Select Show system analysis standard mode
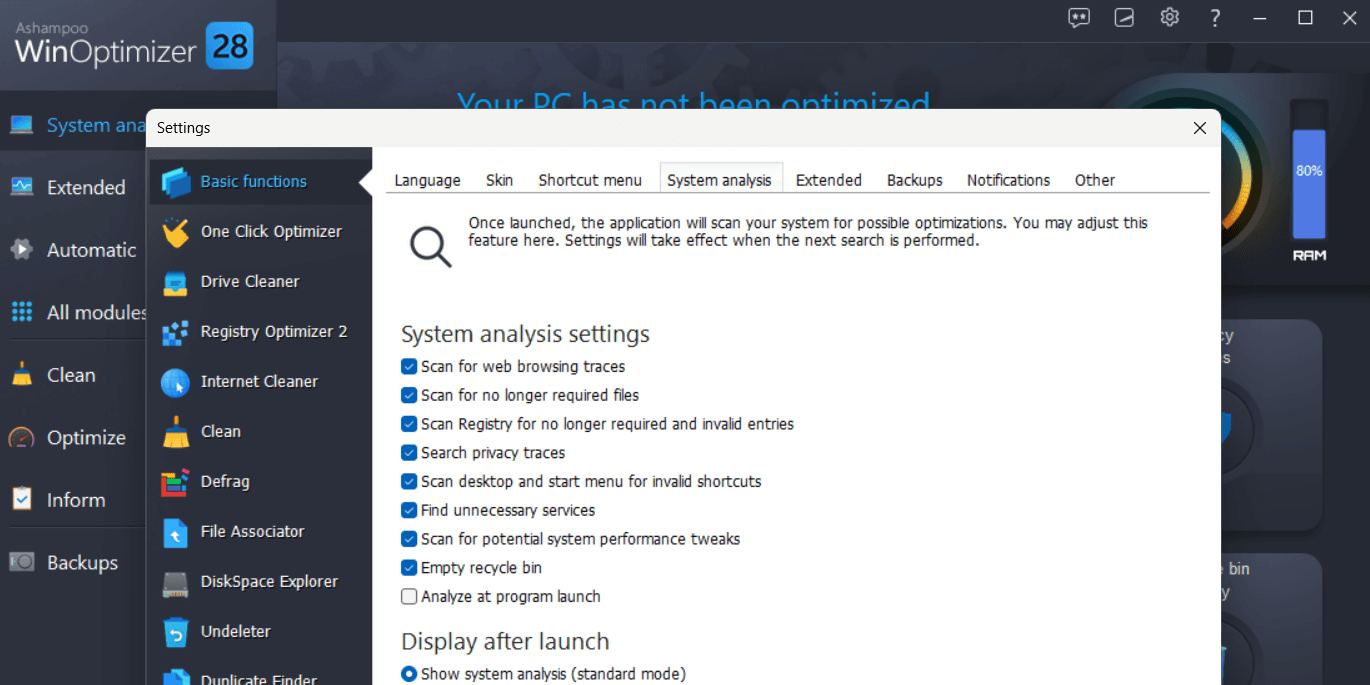 pyautogui.click(x=409, y=674)
